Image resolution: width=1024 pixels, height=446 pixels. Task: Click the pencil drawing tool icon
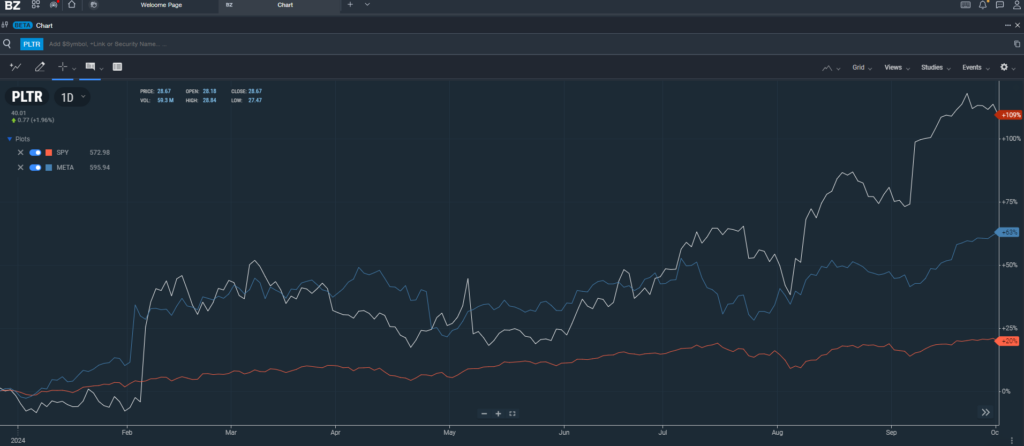[x=40, y=67]
